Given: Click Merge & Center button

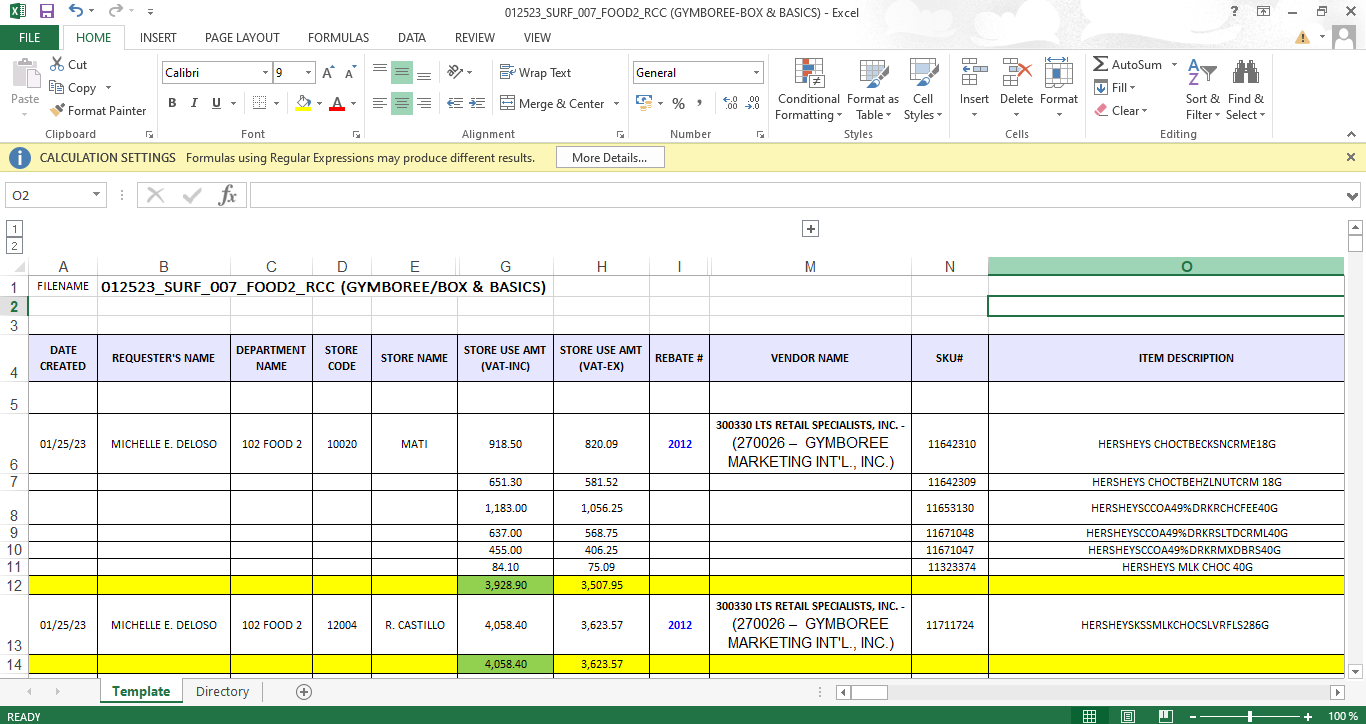Looking at the screenshot, I should (x=552, y=103).
